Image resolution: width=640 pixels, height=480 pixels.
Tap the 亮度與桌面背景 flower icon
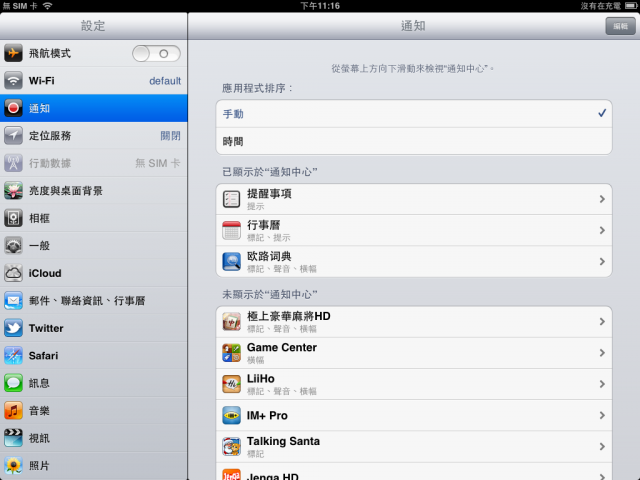pyautogui.click(x=13, y=191)
